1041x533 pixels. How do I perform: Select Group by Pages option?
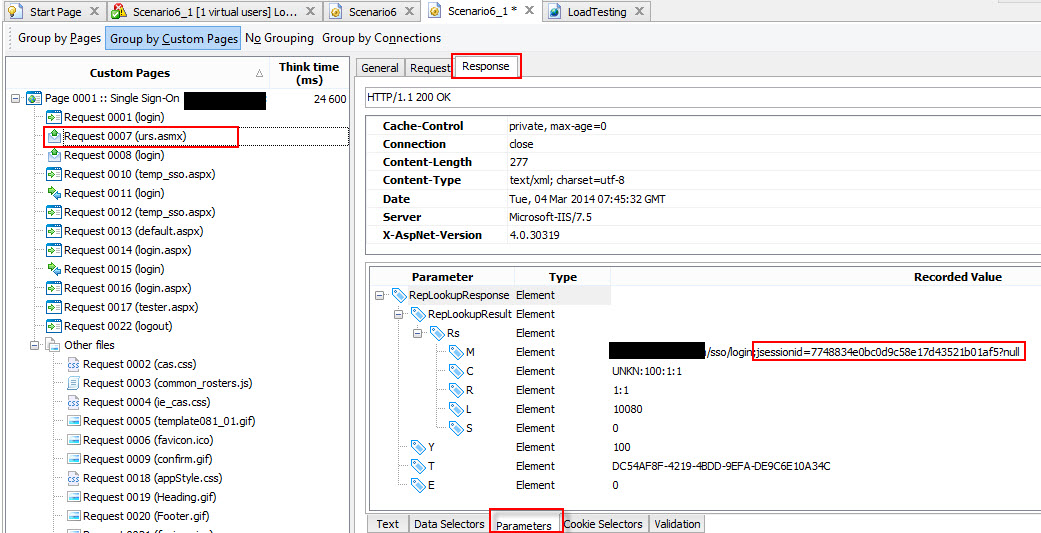point(59,38)
